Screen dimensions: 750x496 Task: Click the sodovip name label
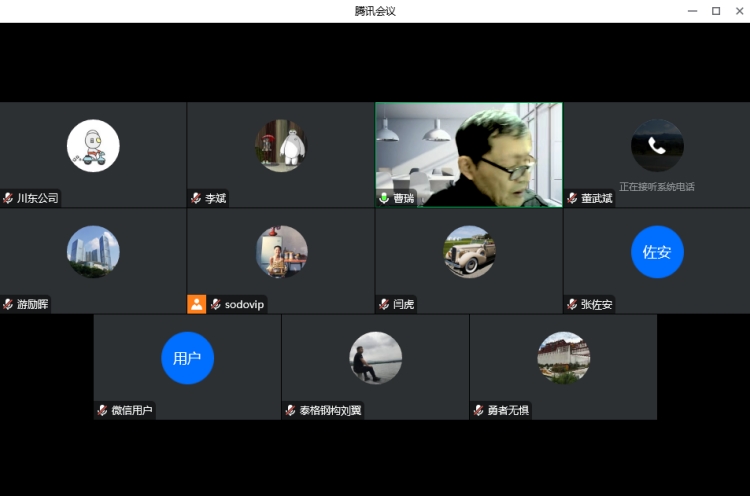point(244,304)
